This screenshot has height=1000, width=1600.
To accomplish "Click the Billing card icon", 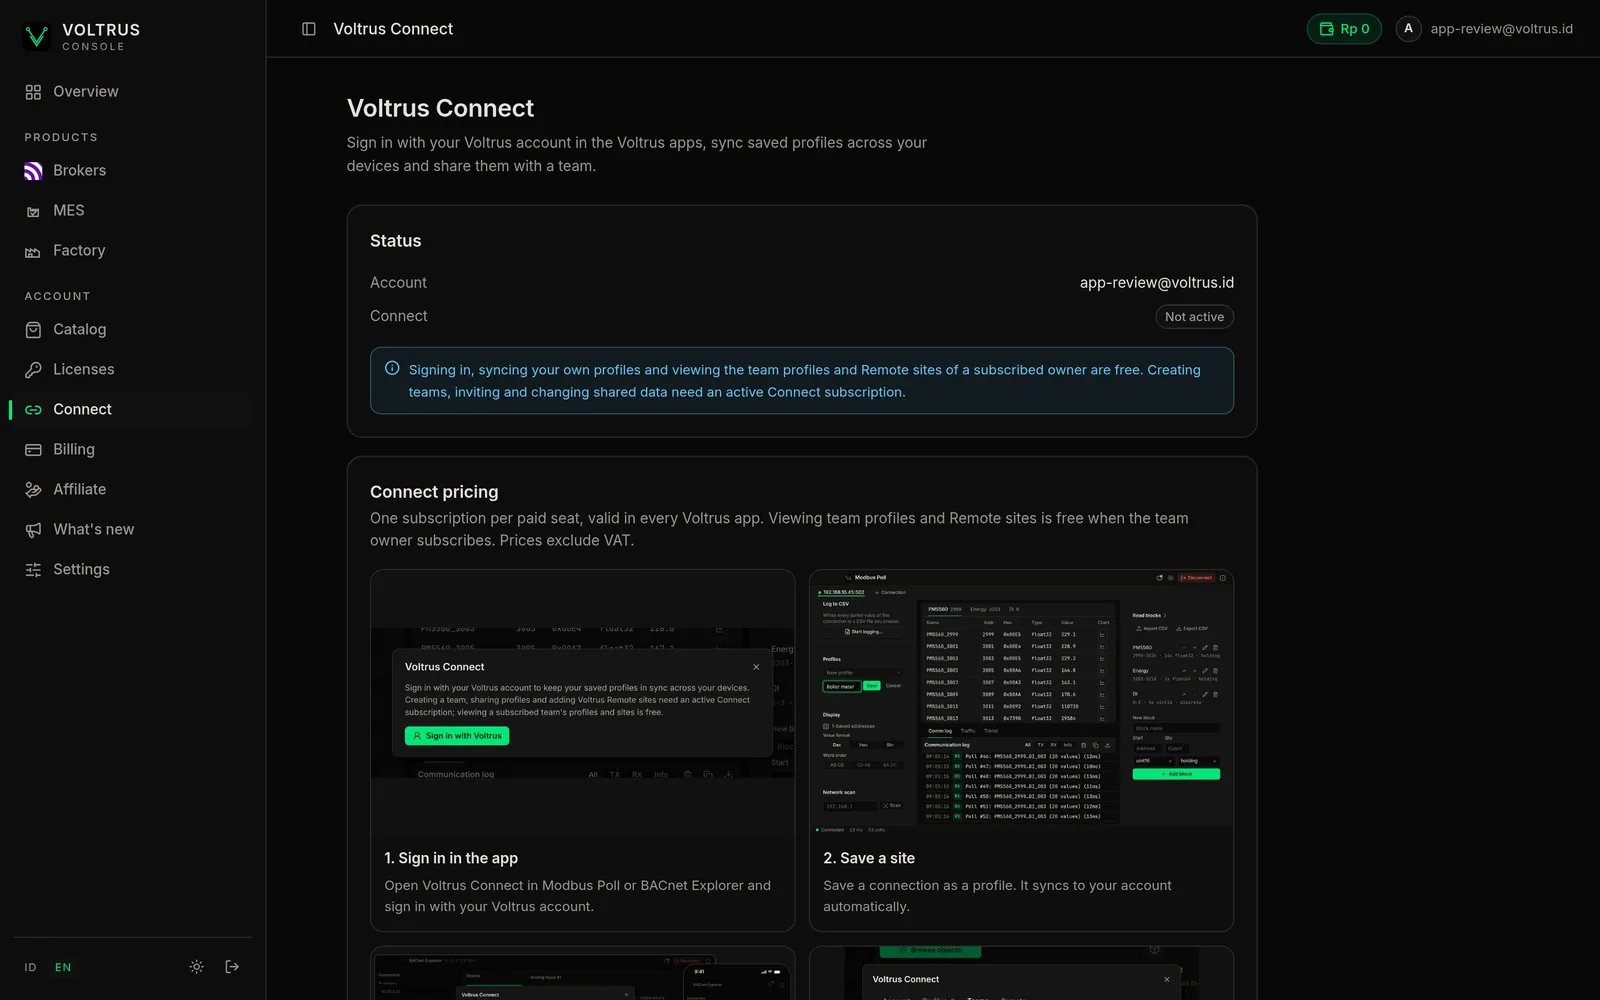I will tap(33, 450).
